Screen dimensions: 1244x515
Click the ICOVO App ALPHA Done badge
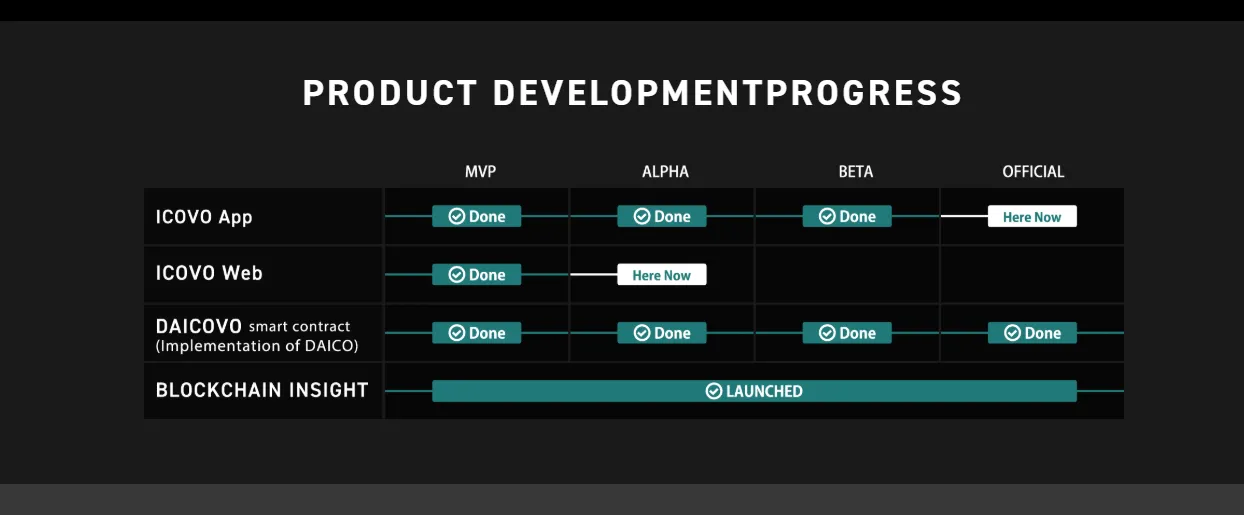click(x=661, y=216)
